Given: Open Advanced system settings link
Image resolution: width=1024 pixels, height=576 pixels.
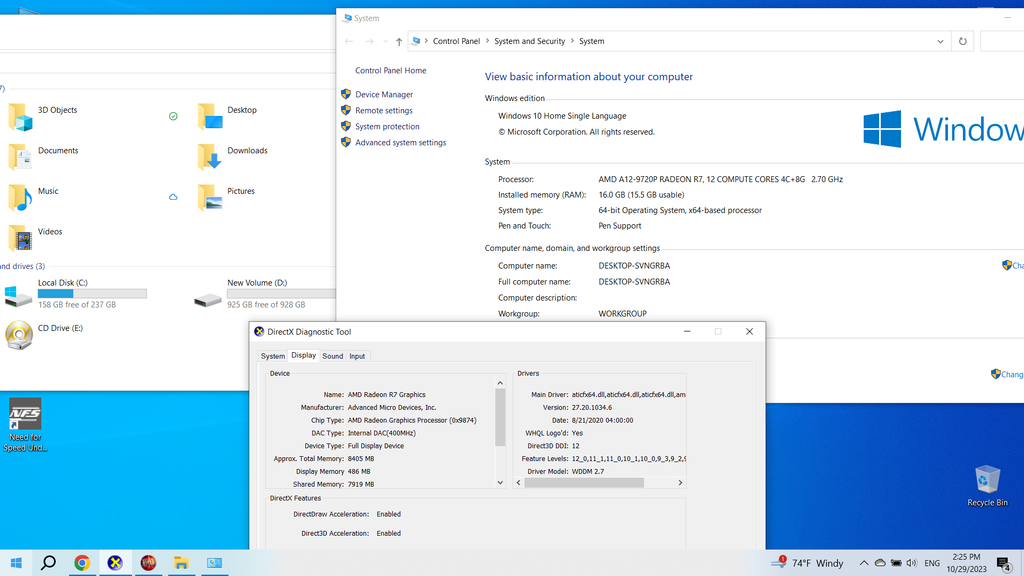Looking at the screenshot, I should point(400,142).
